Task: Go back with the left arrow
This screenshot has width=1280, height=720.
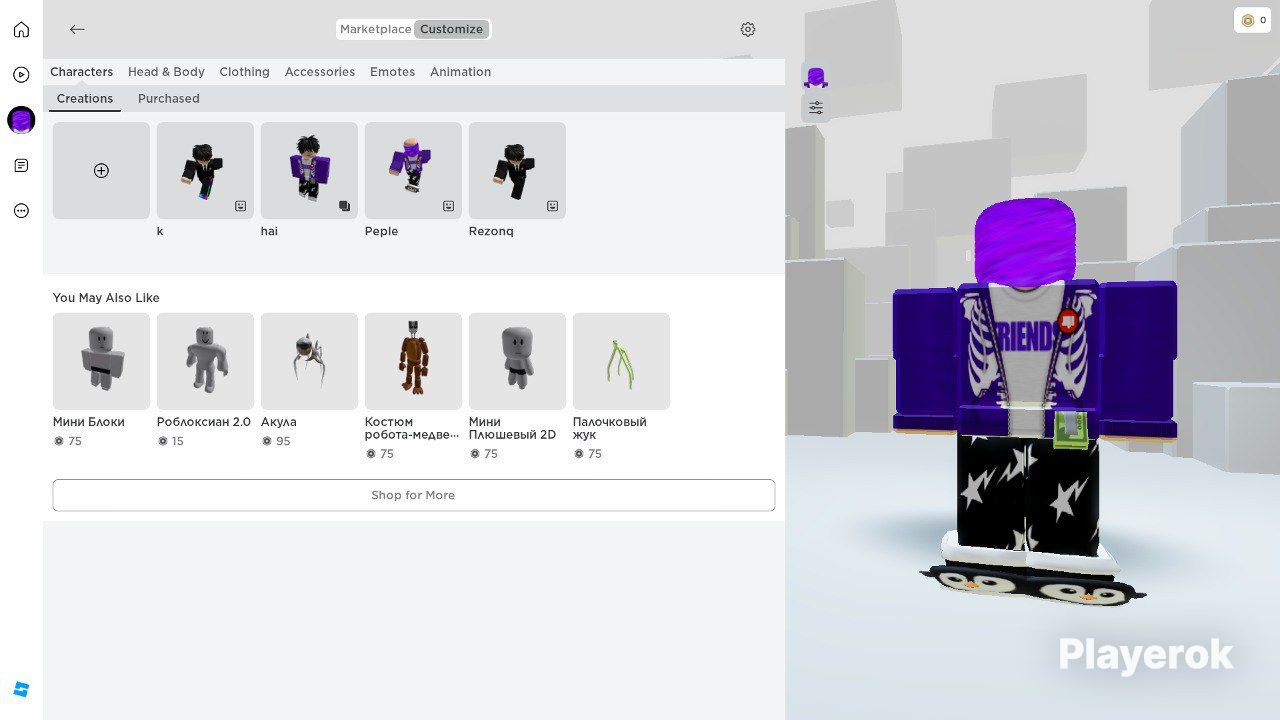Action: coord(77,29)
